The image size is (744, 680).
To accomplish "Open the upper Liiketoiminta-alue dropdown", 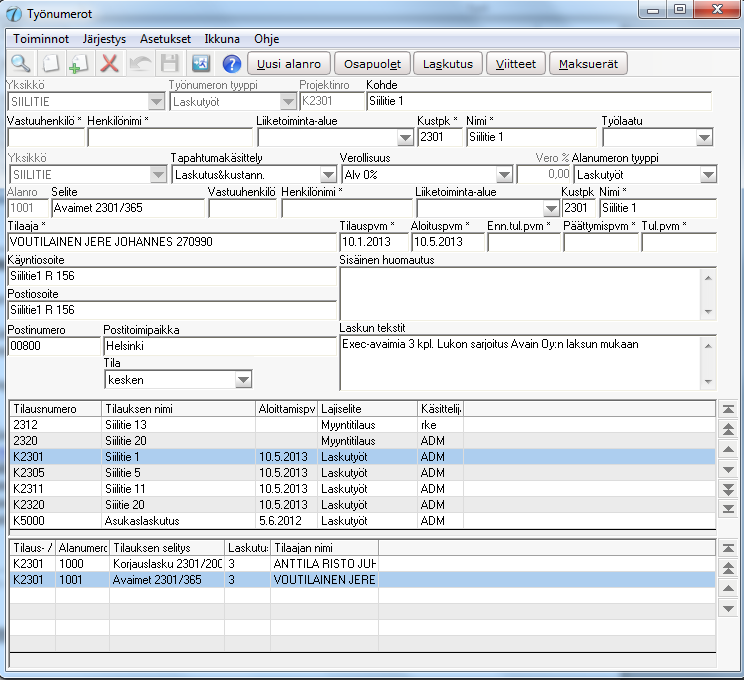I will [x=405, y=138].
